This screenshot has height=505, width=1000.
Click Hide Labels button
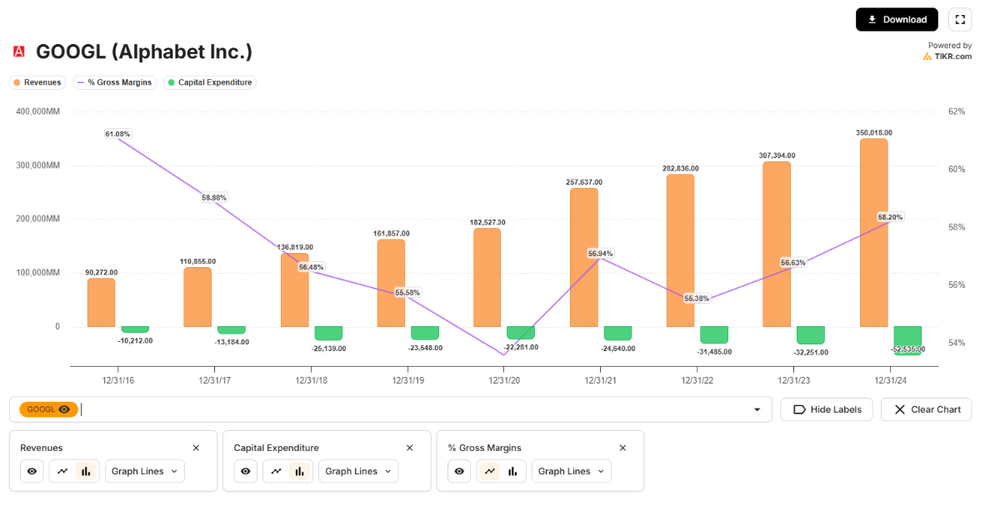pos(827,409)
